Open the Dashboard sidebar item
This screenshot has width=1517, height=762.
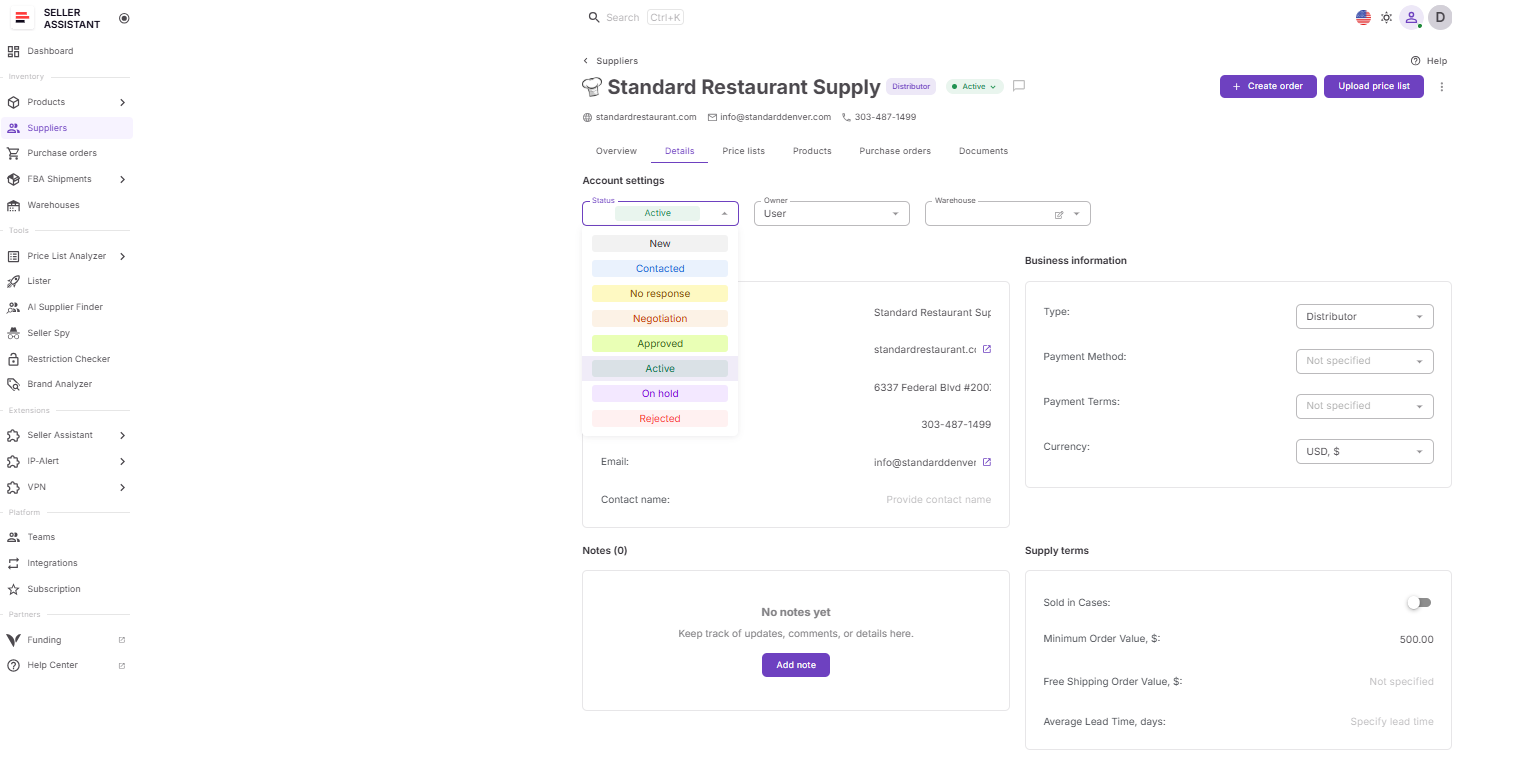click(66, 51)
